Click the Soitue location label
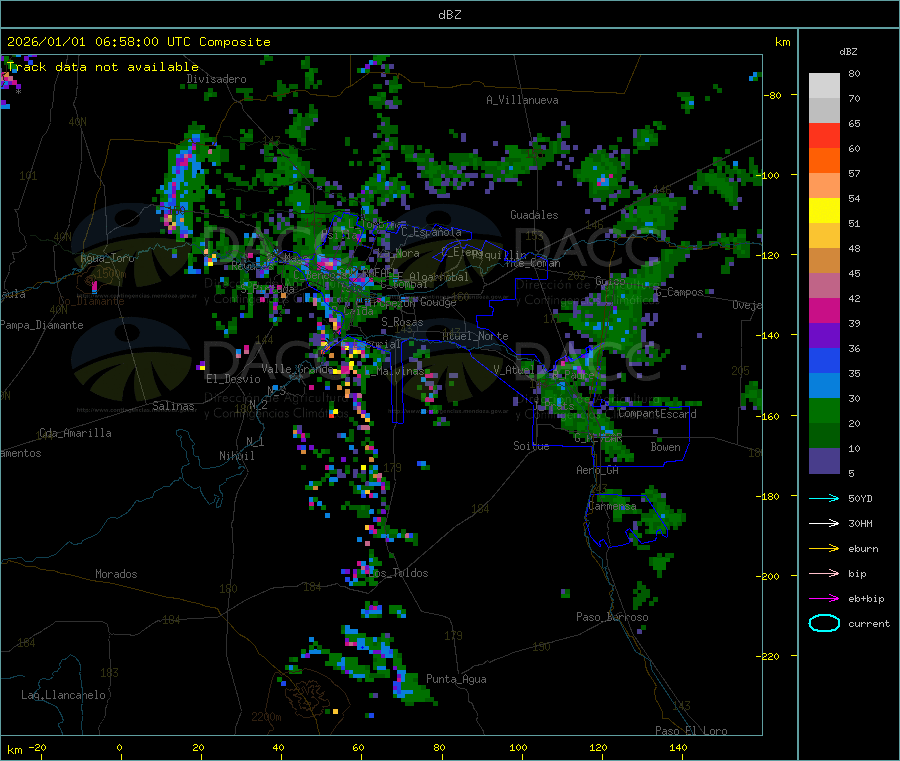 531,446
